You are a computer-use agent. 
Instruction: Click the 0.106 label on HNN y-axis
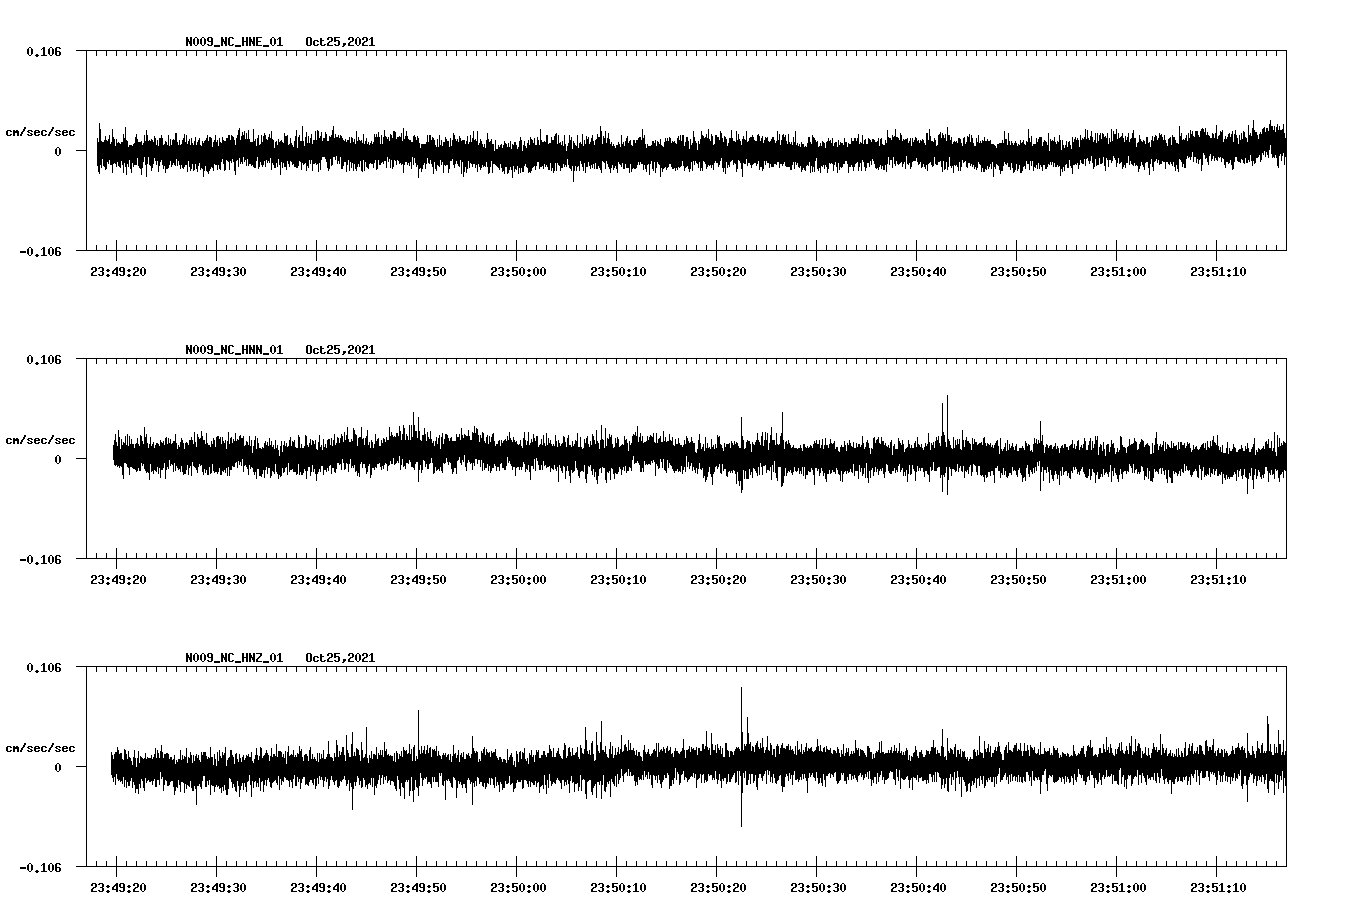click(x=43, y=359)
